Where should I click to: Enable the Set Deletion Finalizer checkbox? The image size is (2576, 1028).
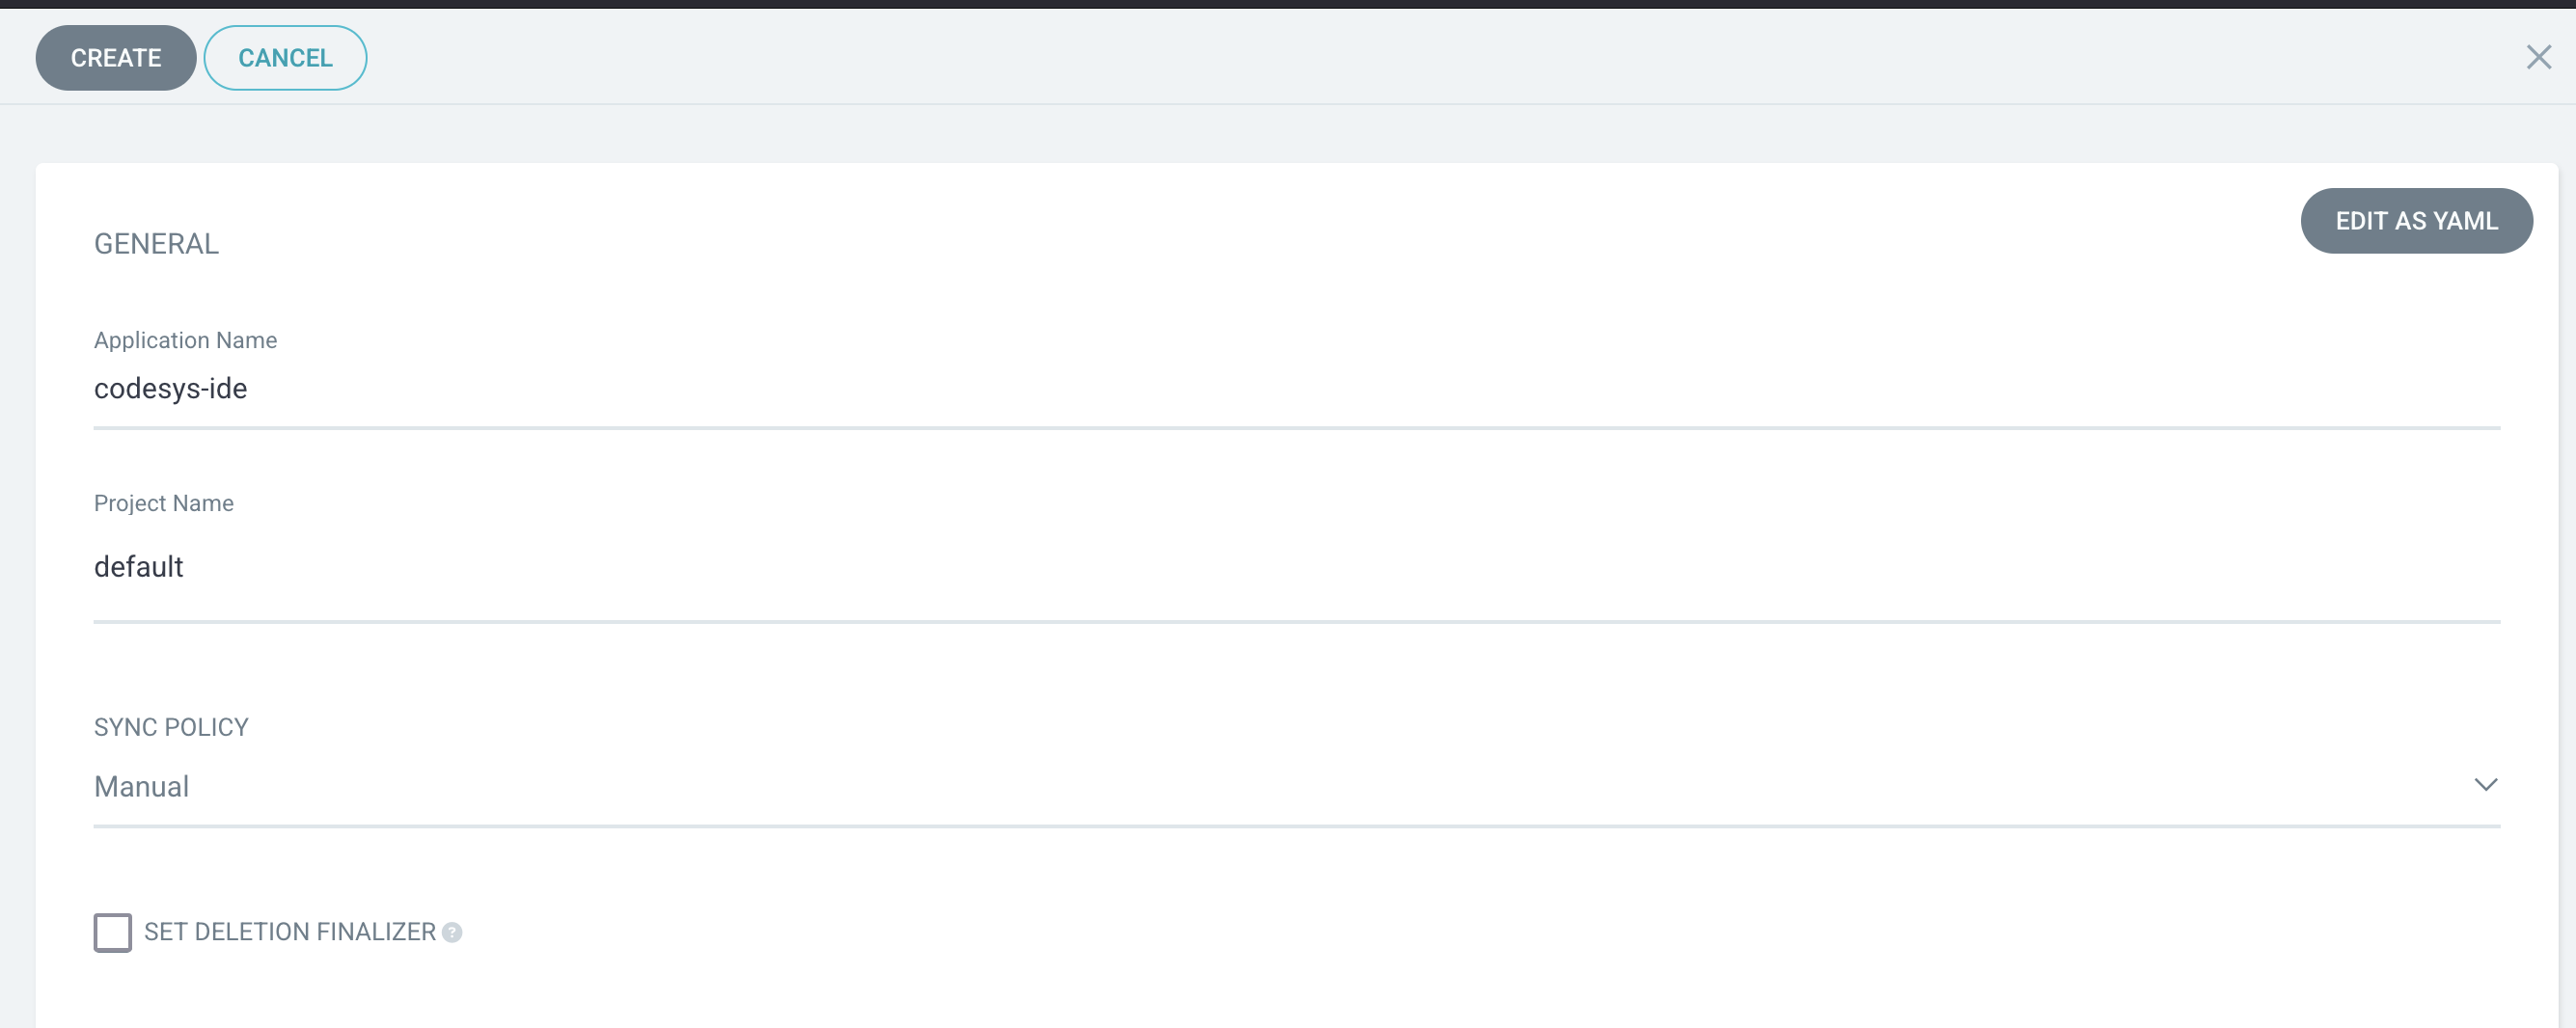112,932
